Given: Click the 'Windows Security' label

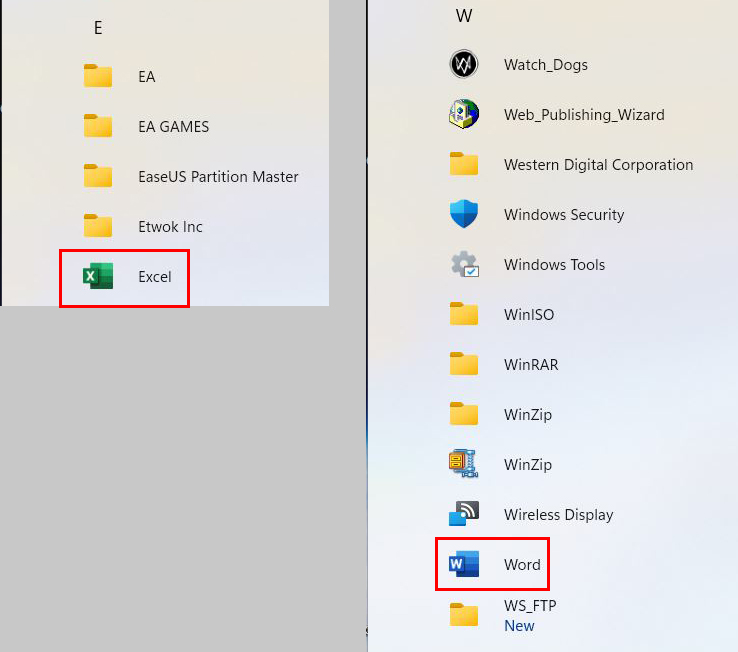Looking at the screenshot, I should click(x=564, y=215).
